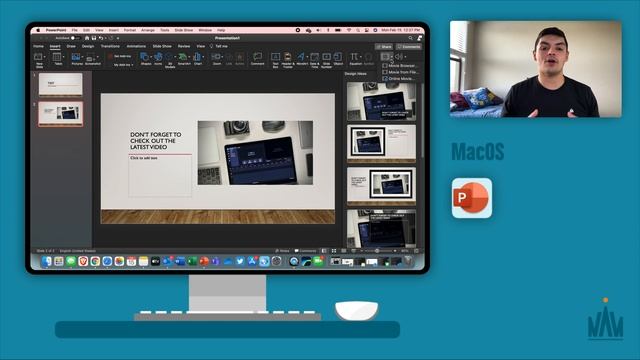640x360 pixels.
Task: Select slide 2 thumbnail in panel
Action: (x=60, y=114)
